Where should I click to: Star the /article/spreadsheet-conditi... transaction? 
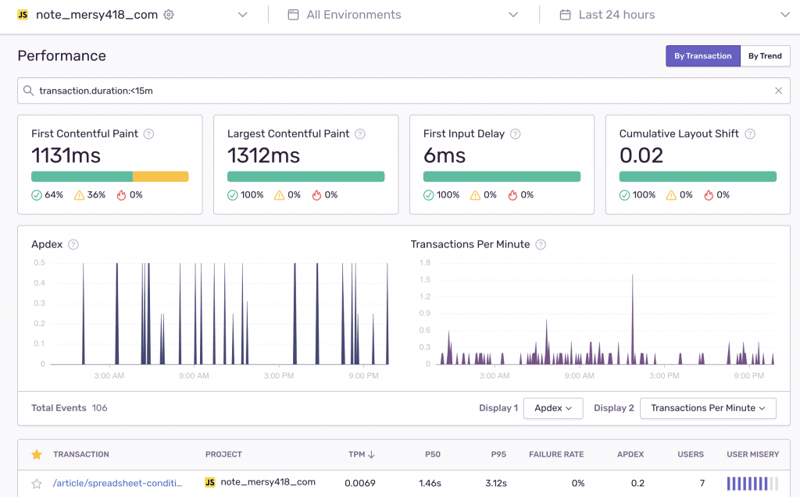37,483
